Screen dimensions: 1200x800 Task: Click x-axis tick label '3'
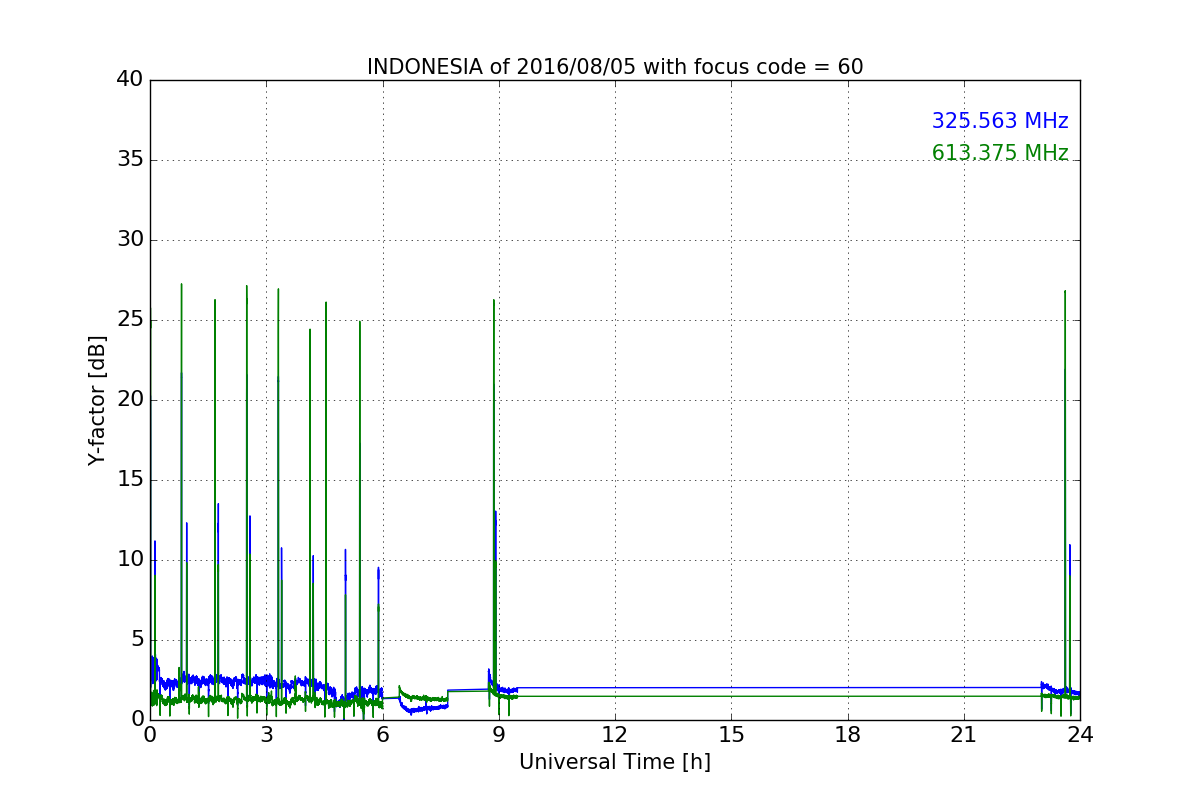click(266, 735)
